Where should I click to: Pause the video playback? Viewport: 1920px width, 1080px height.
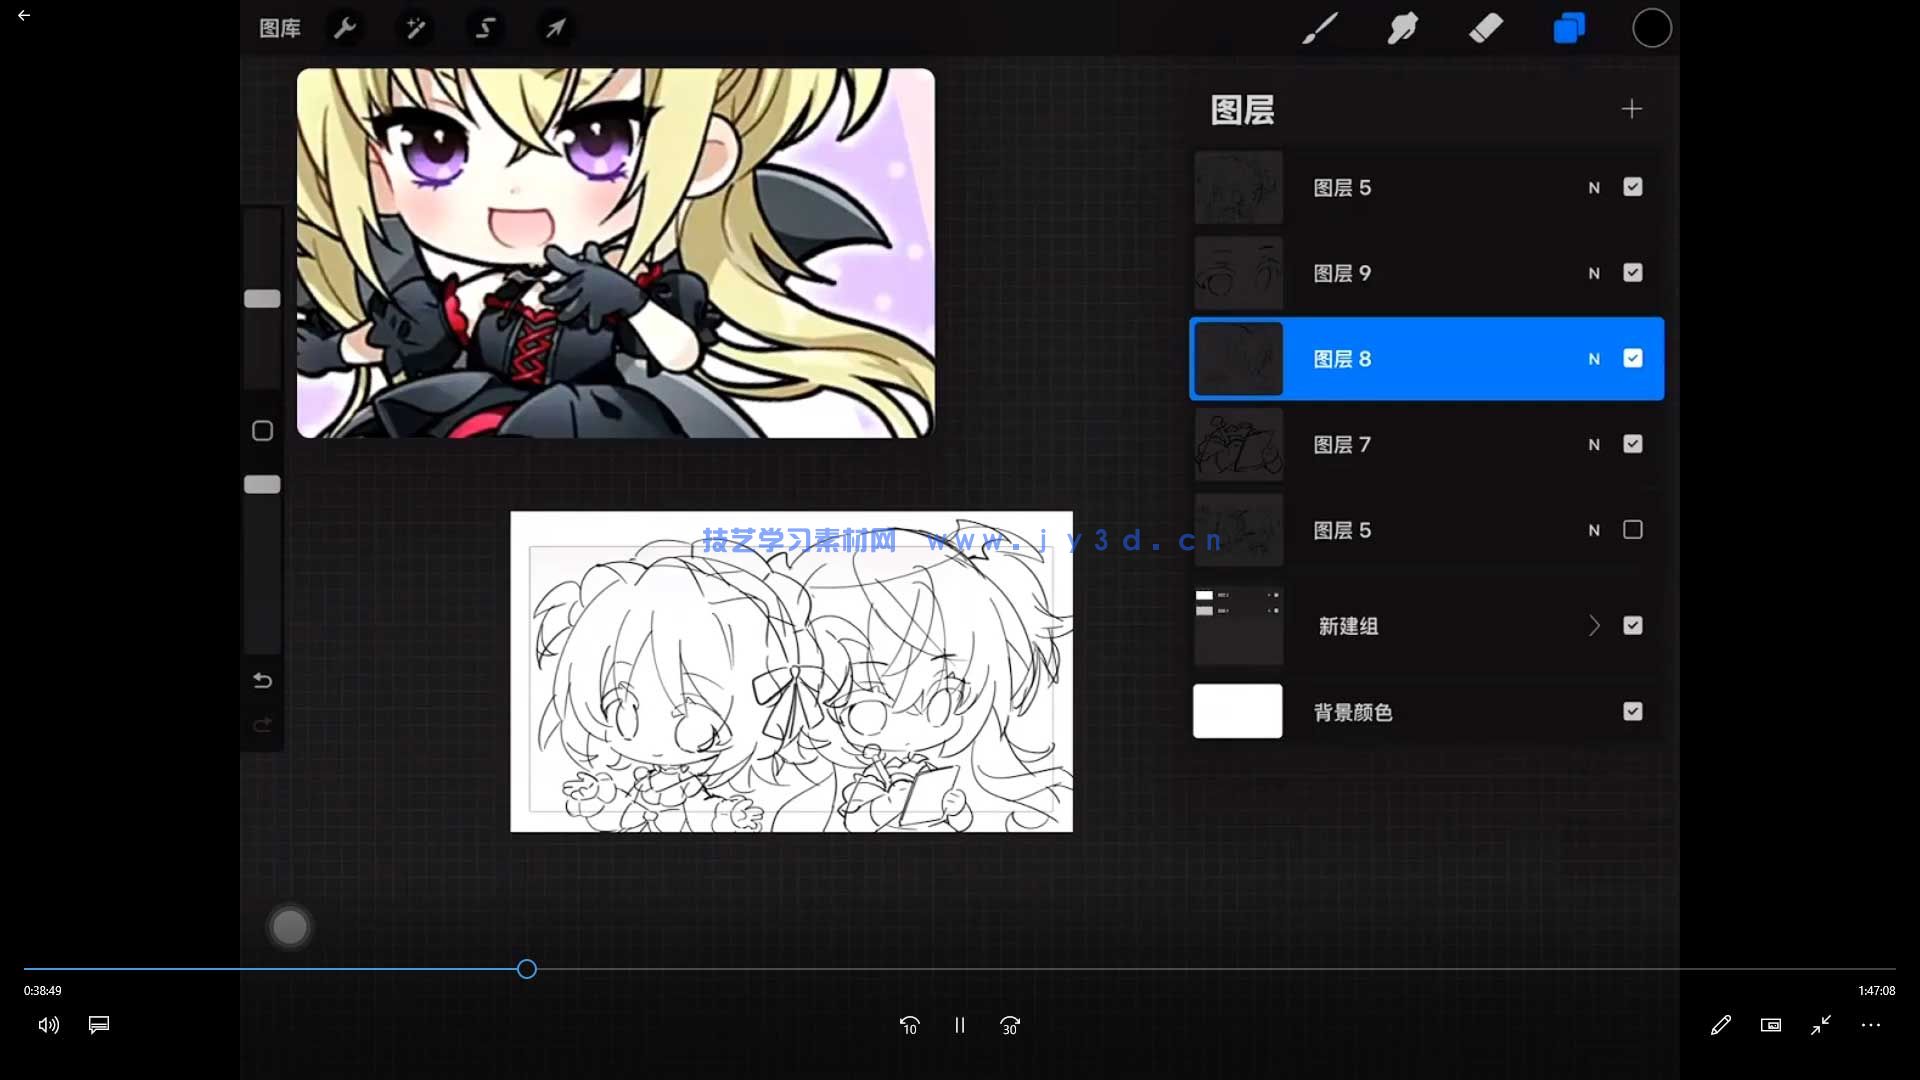coord(959,1025)
